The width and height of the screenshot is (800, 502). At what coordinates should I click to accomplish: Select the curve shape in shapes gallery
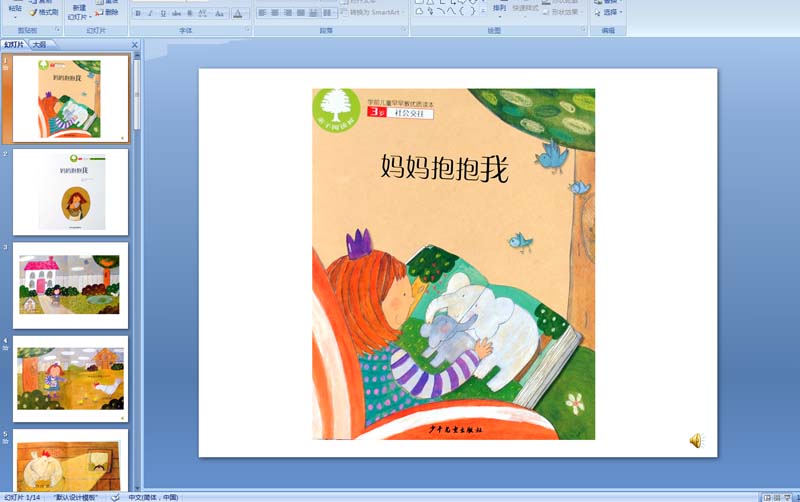(452, 11)
